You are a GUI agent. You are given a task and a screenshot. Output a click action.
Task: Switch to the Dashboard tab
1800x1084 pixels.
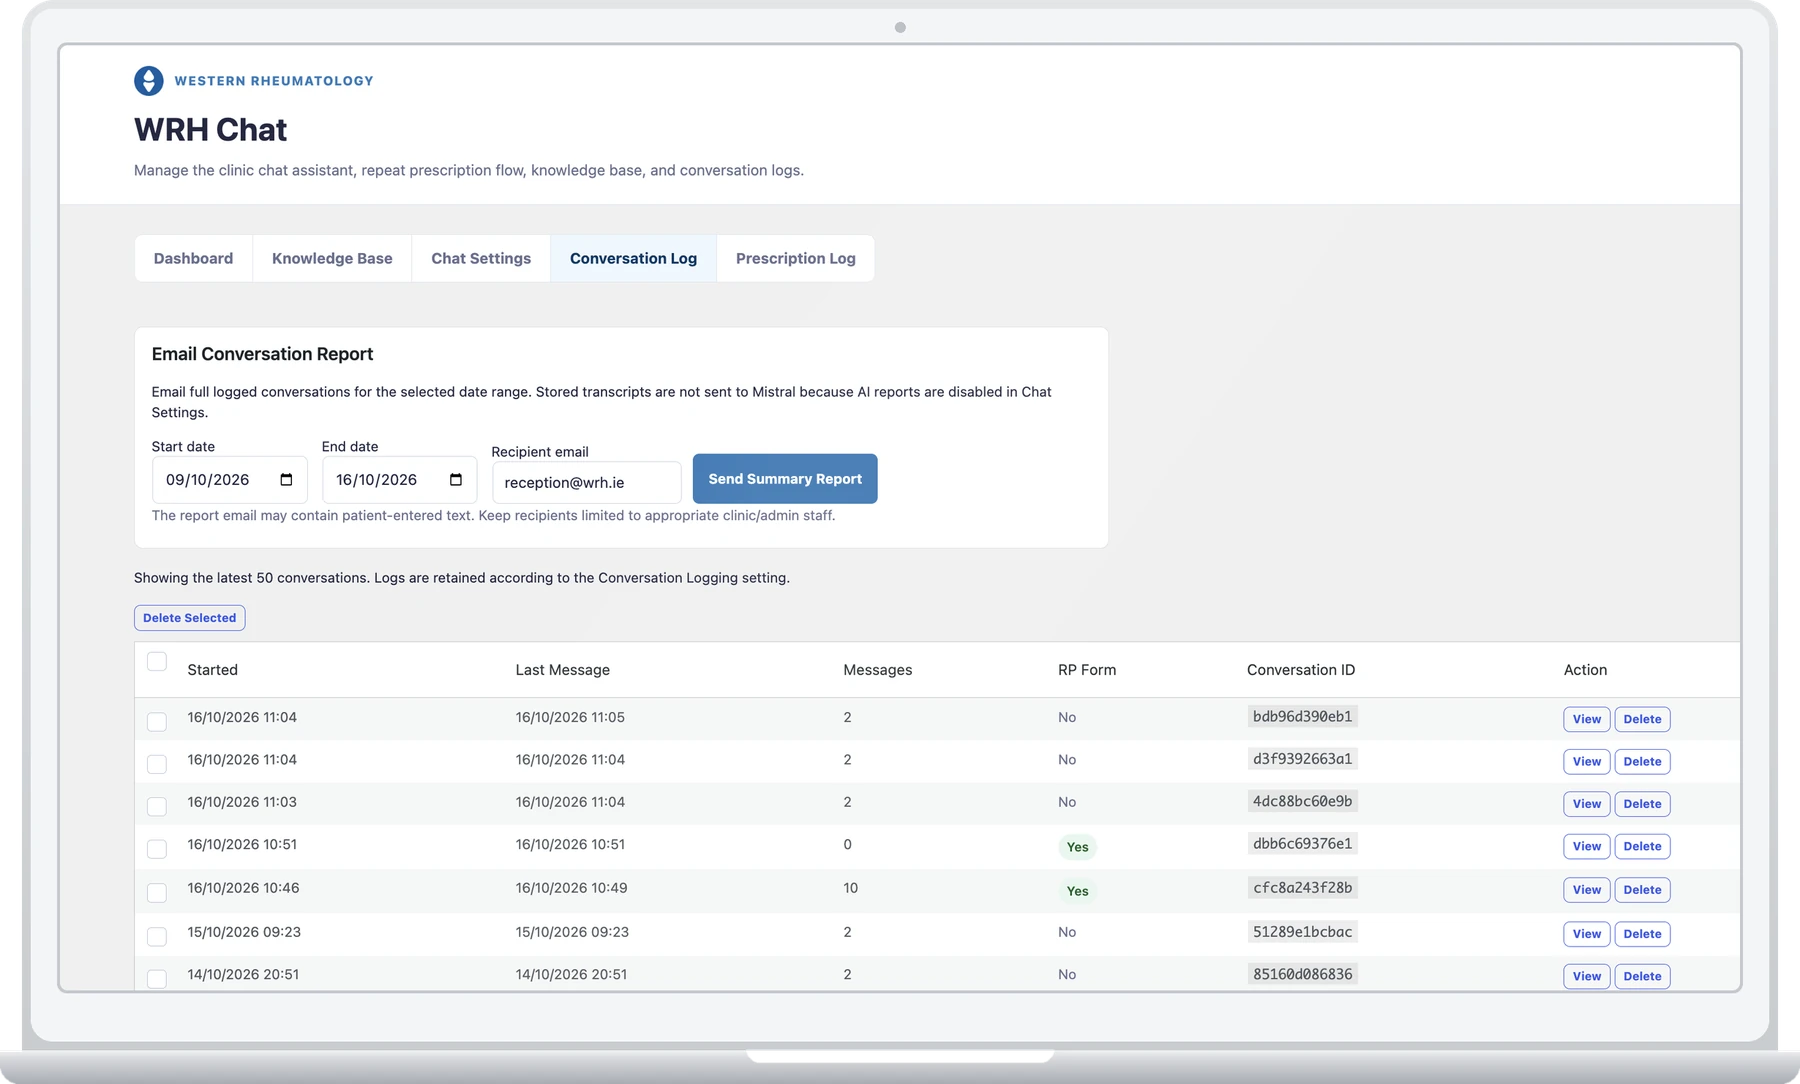tap(193, 258)
